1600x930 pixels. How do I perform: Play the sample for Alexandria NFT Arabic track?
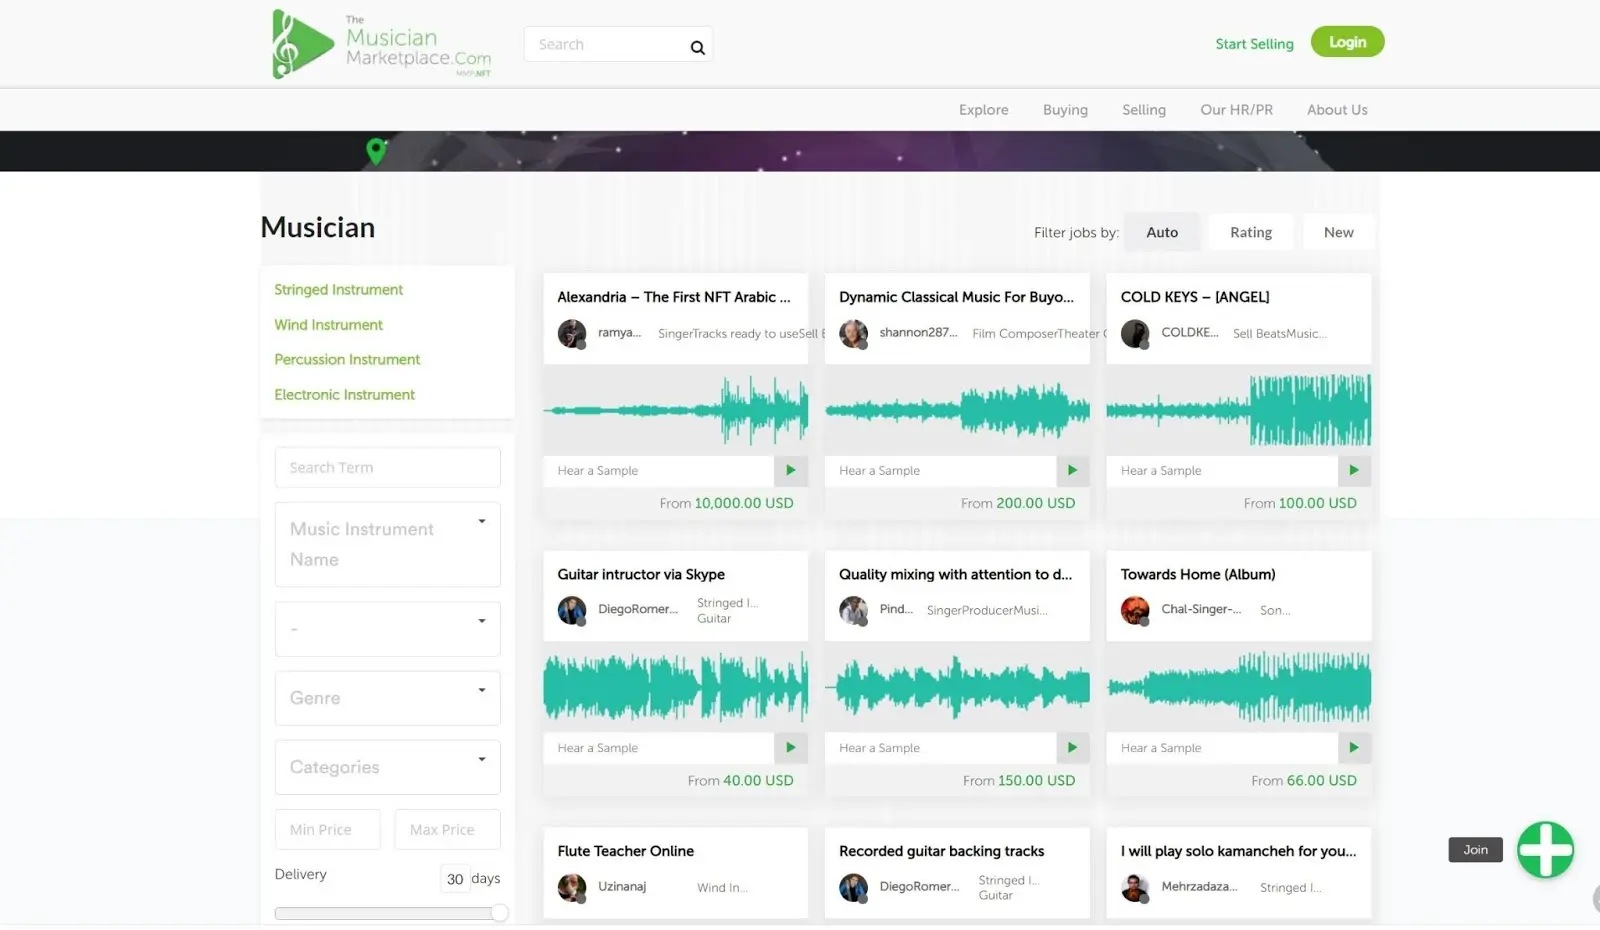point(790,470)
